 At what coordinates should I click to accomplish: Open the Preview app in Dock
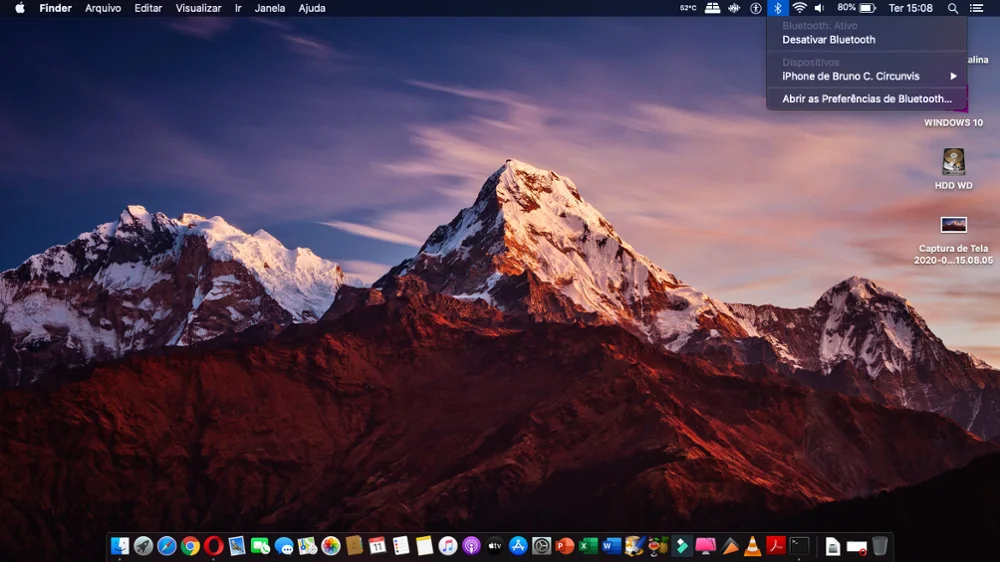(237, 546)
